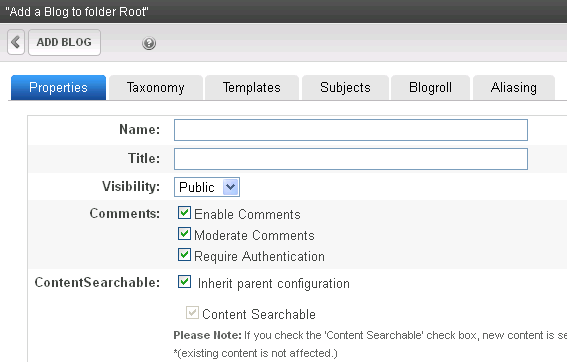Click the Enable Comments label text
The image size is (567, 362).
[247, 214]
